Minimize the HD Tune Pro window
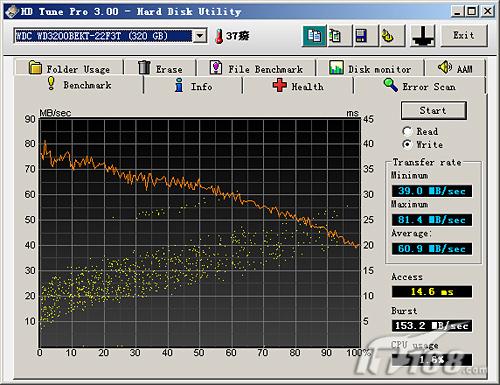This screenshot has width=500, height=385. (x=457, y=12)
